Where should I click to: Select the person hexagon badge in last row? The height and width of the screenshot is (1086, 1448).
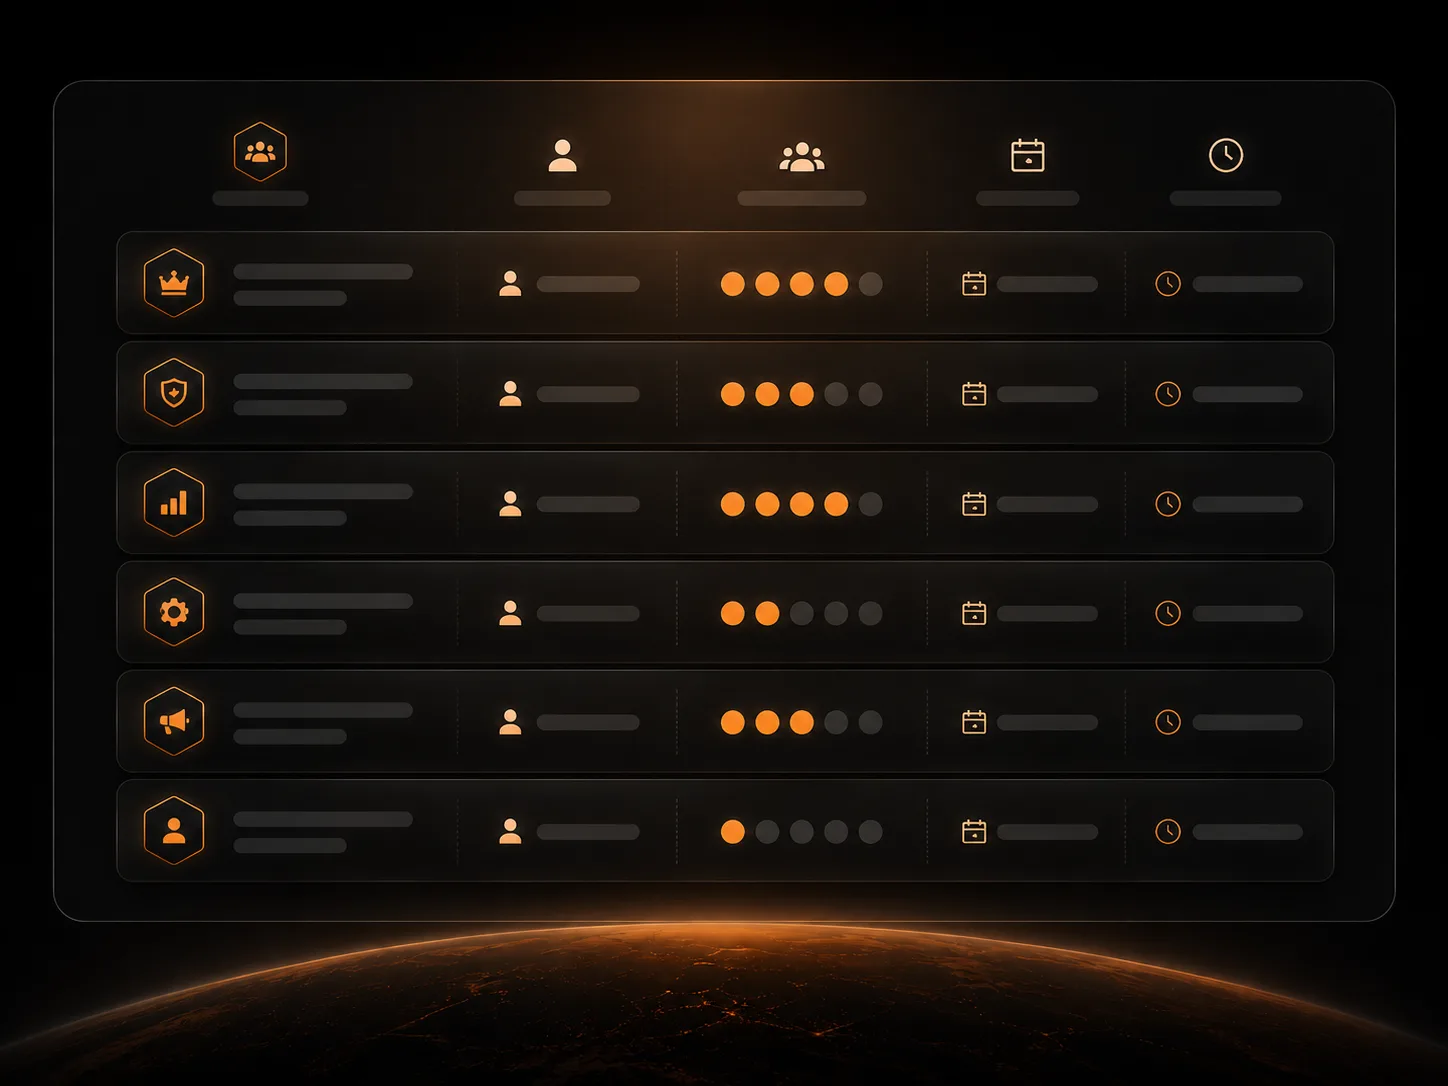tap(174, 830)
